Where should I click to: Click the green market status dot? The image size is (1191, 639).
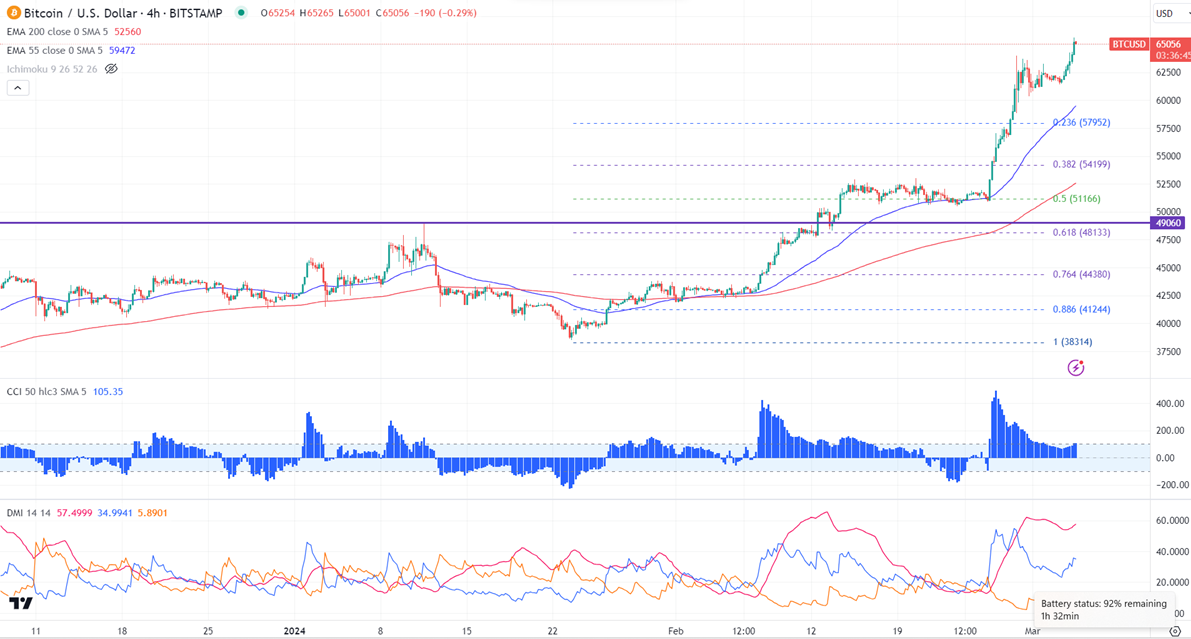[241, 13]
